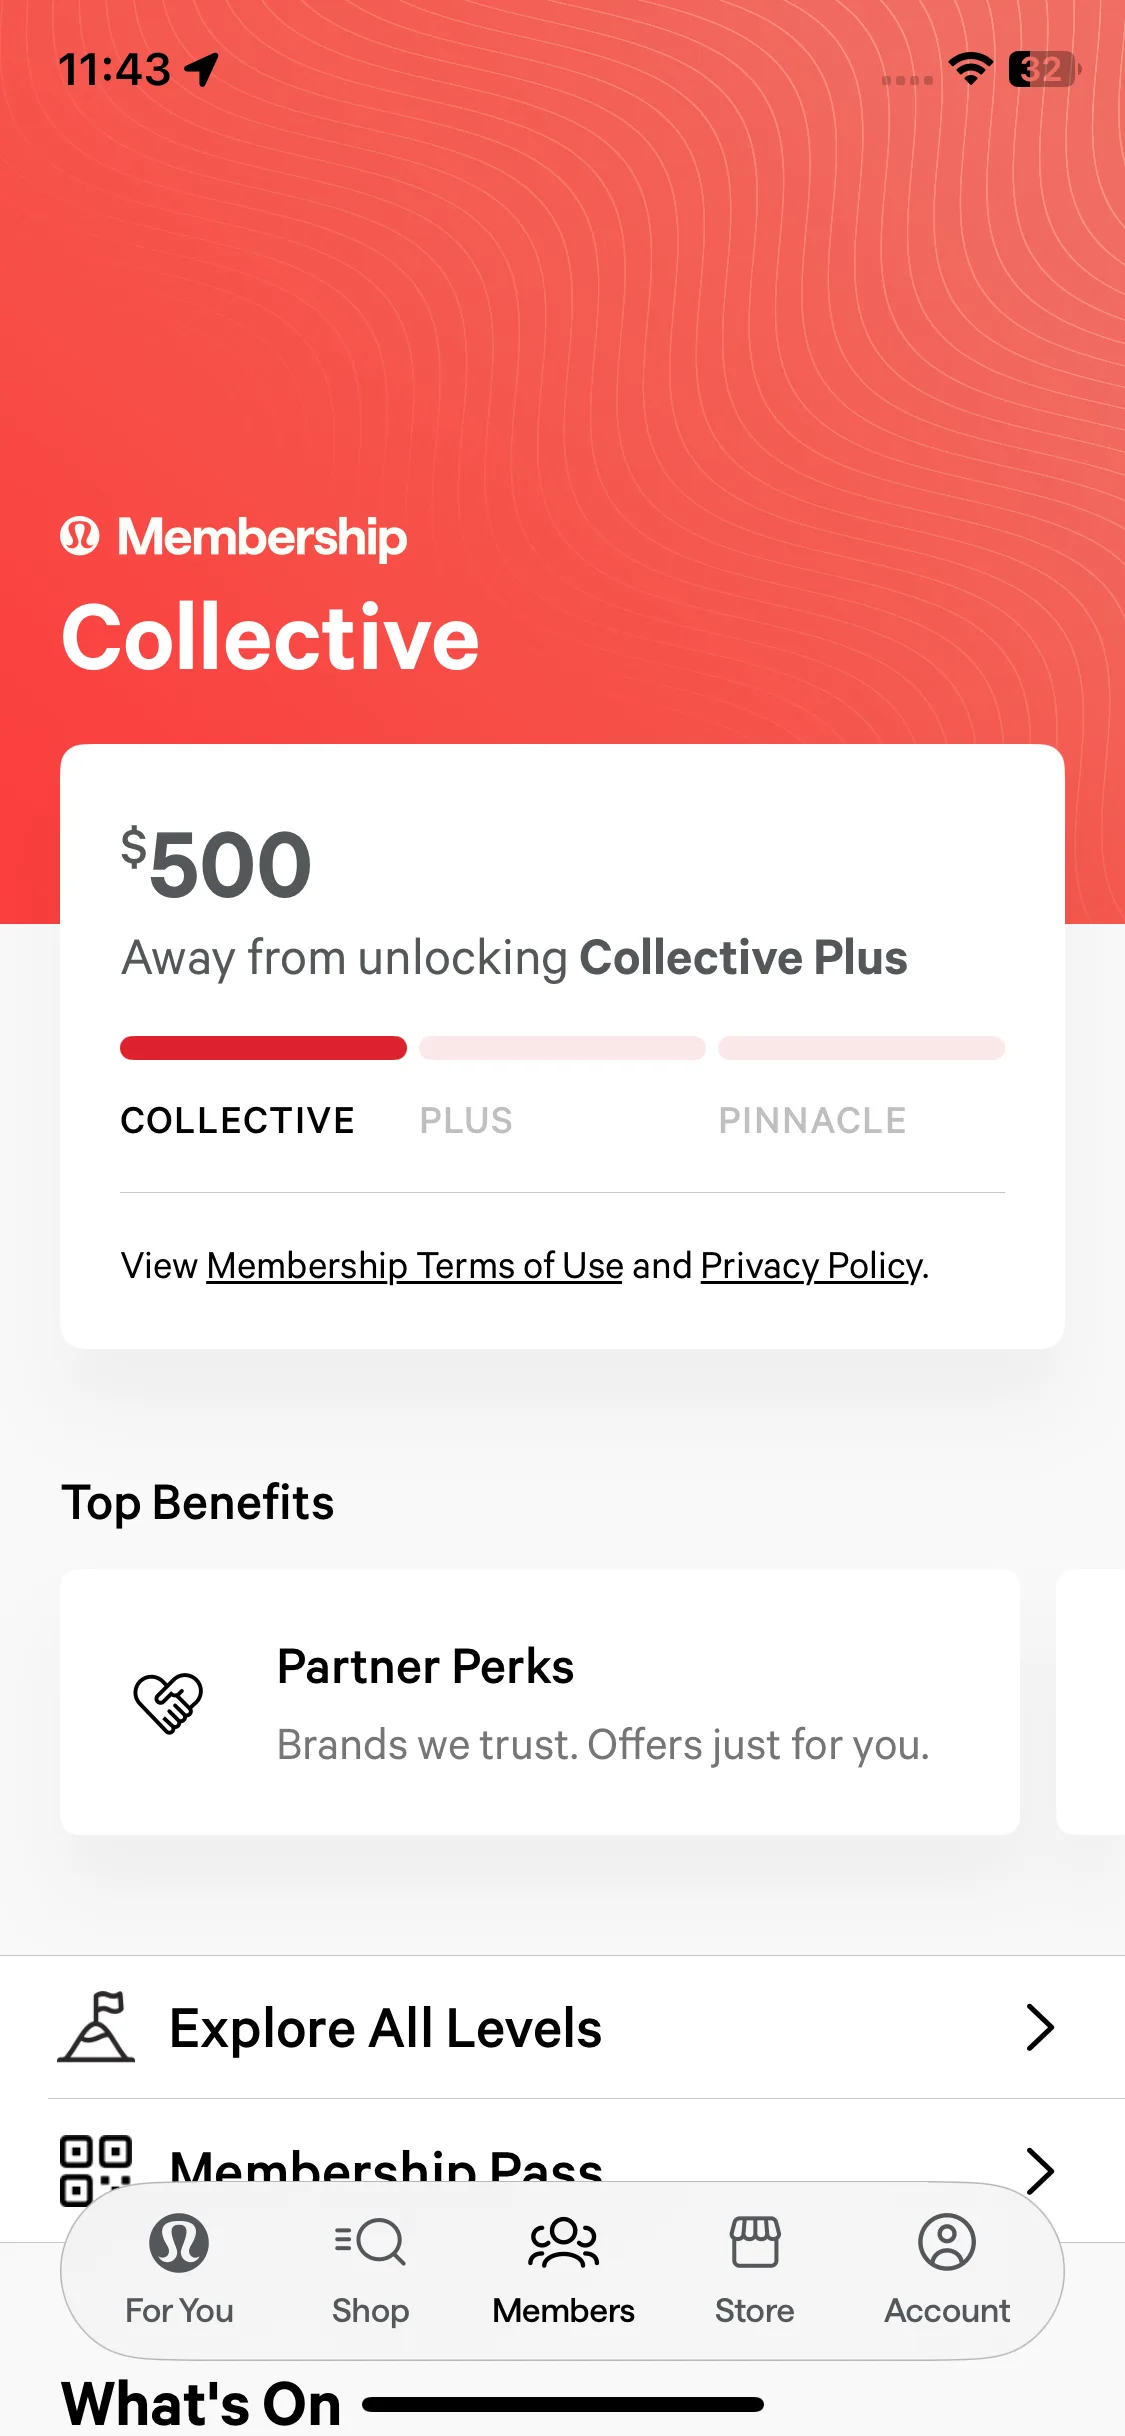
Task: Open the Partner Perks benefit card
Action: (x=540, y=1702)
